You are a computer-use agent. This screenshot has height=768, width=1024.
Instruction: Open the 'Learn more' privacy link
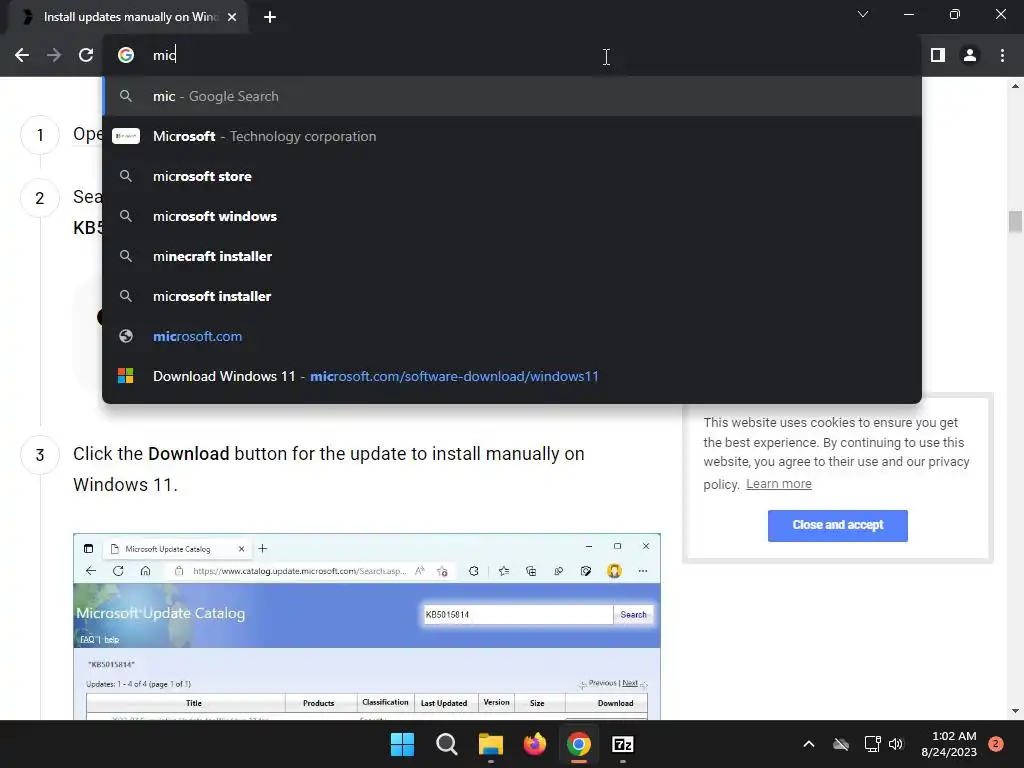point(778,484)
